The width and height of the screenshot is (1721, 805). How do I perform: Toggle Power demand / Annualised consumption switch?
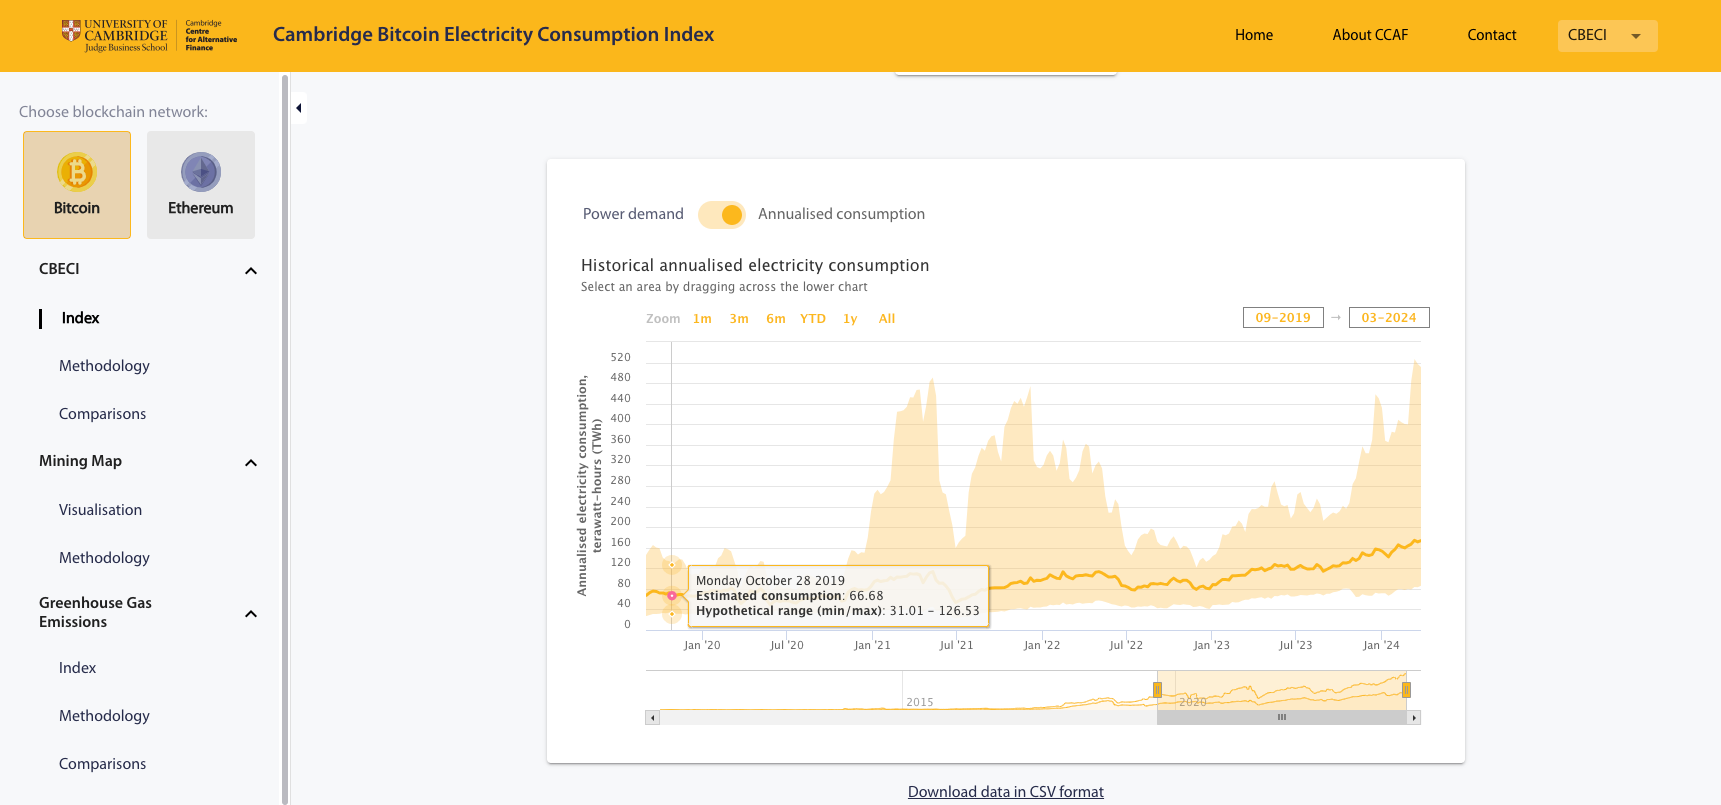(721, 215)
